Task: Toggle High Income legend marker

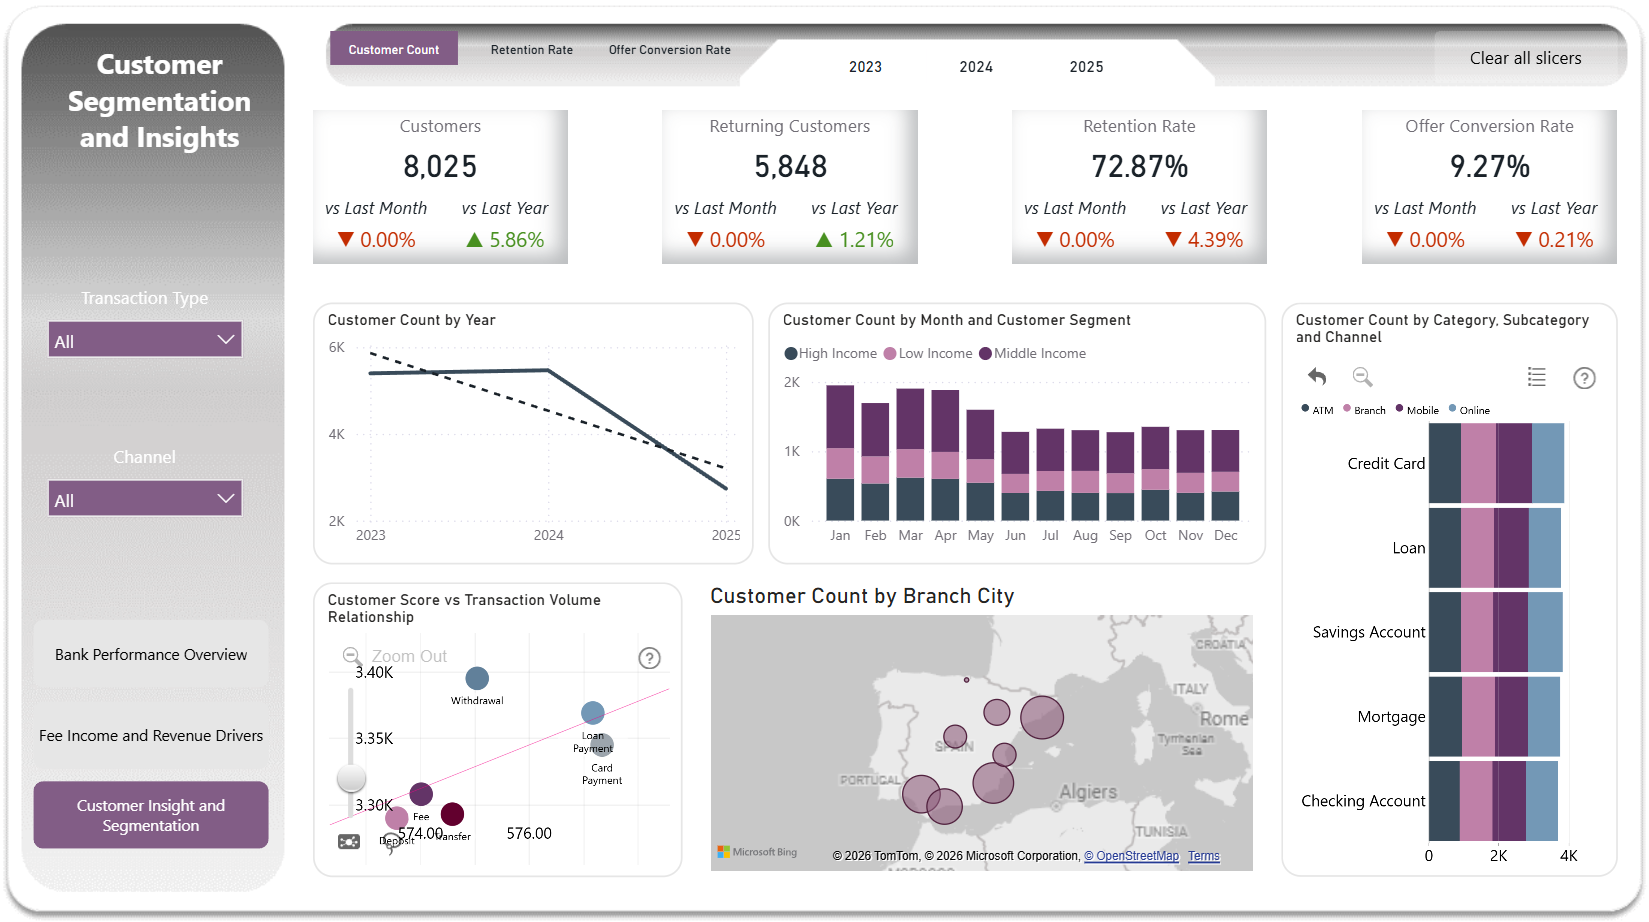Action: (791, 353)
